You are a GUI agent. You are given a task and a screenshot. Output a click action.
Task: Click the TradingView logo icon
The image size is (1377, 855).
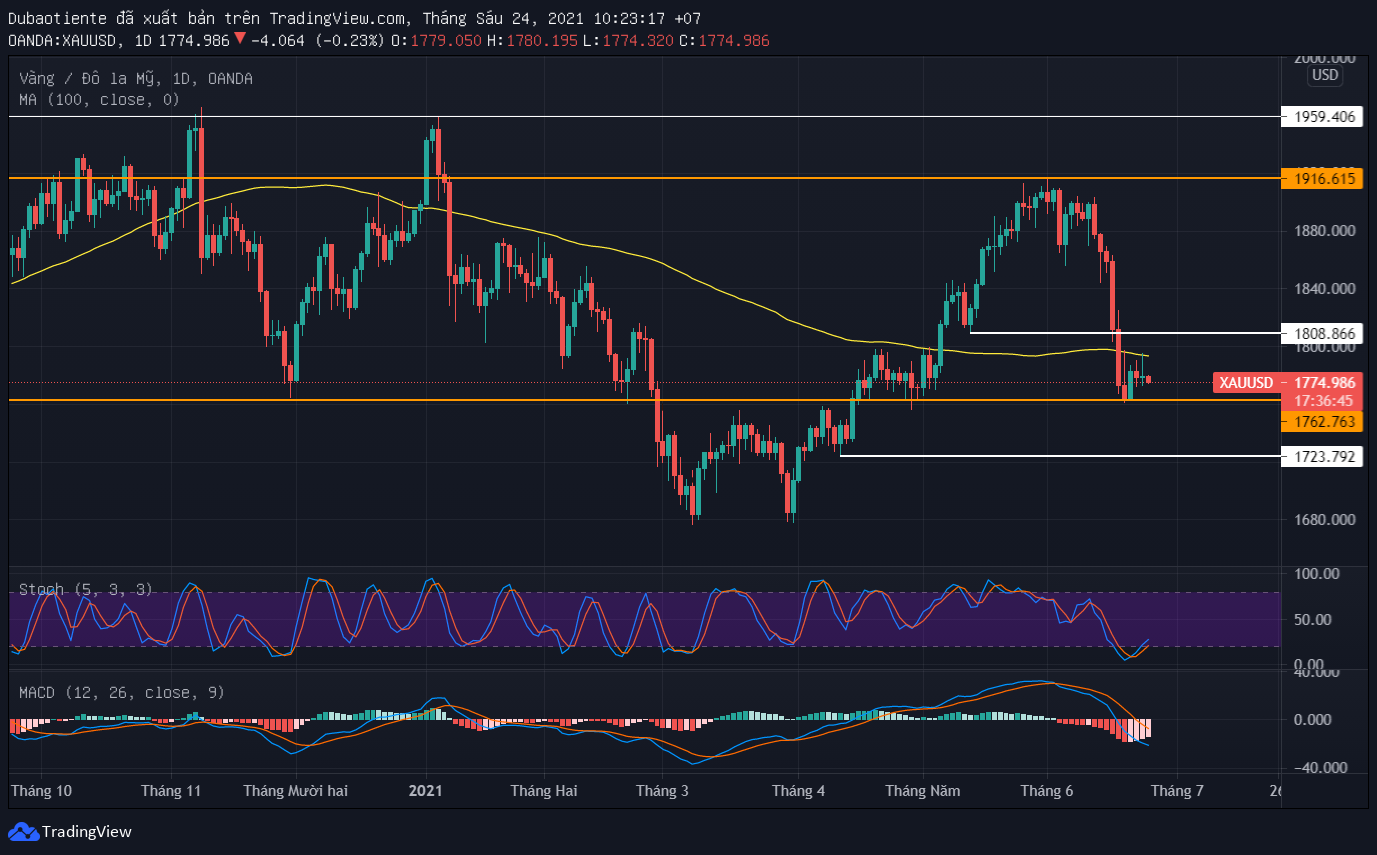24,831
